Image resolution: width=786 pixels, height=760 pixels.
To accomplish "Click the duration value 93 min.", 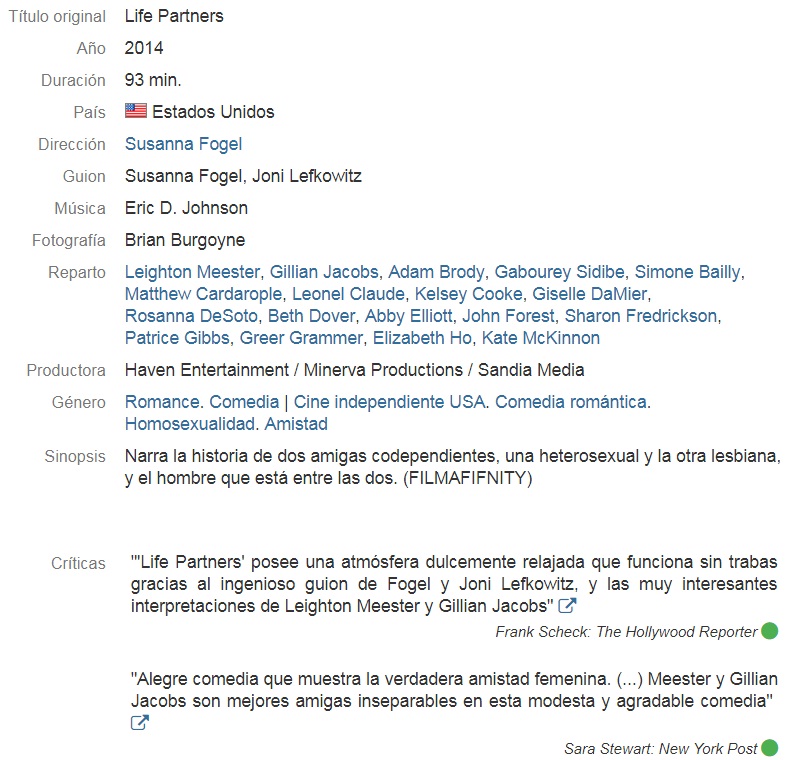I will 153,80.
